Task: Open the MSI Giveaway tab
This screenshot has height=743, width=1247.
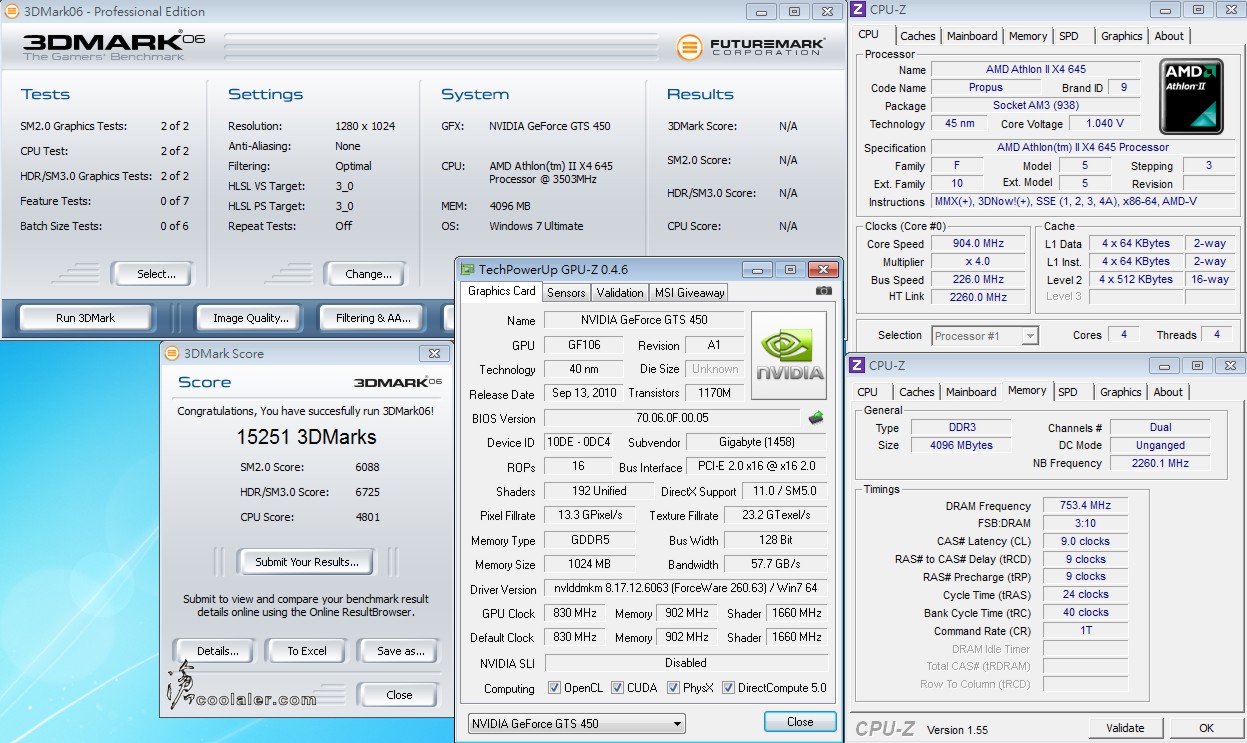Action: pos(689,293)
